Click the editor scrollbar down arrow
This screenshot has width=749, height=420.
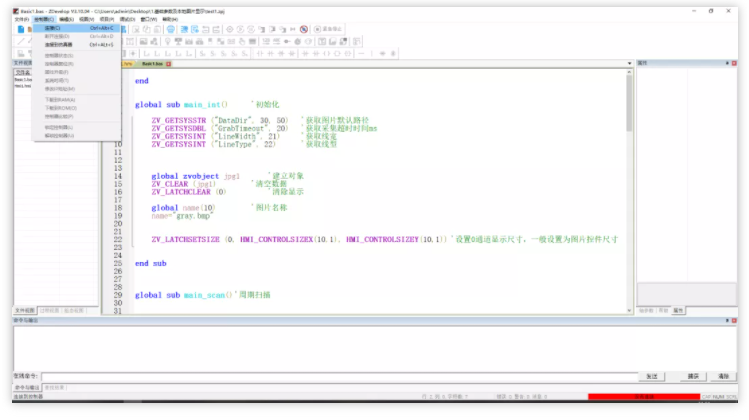pos(629,311)
